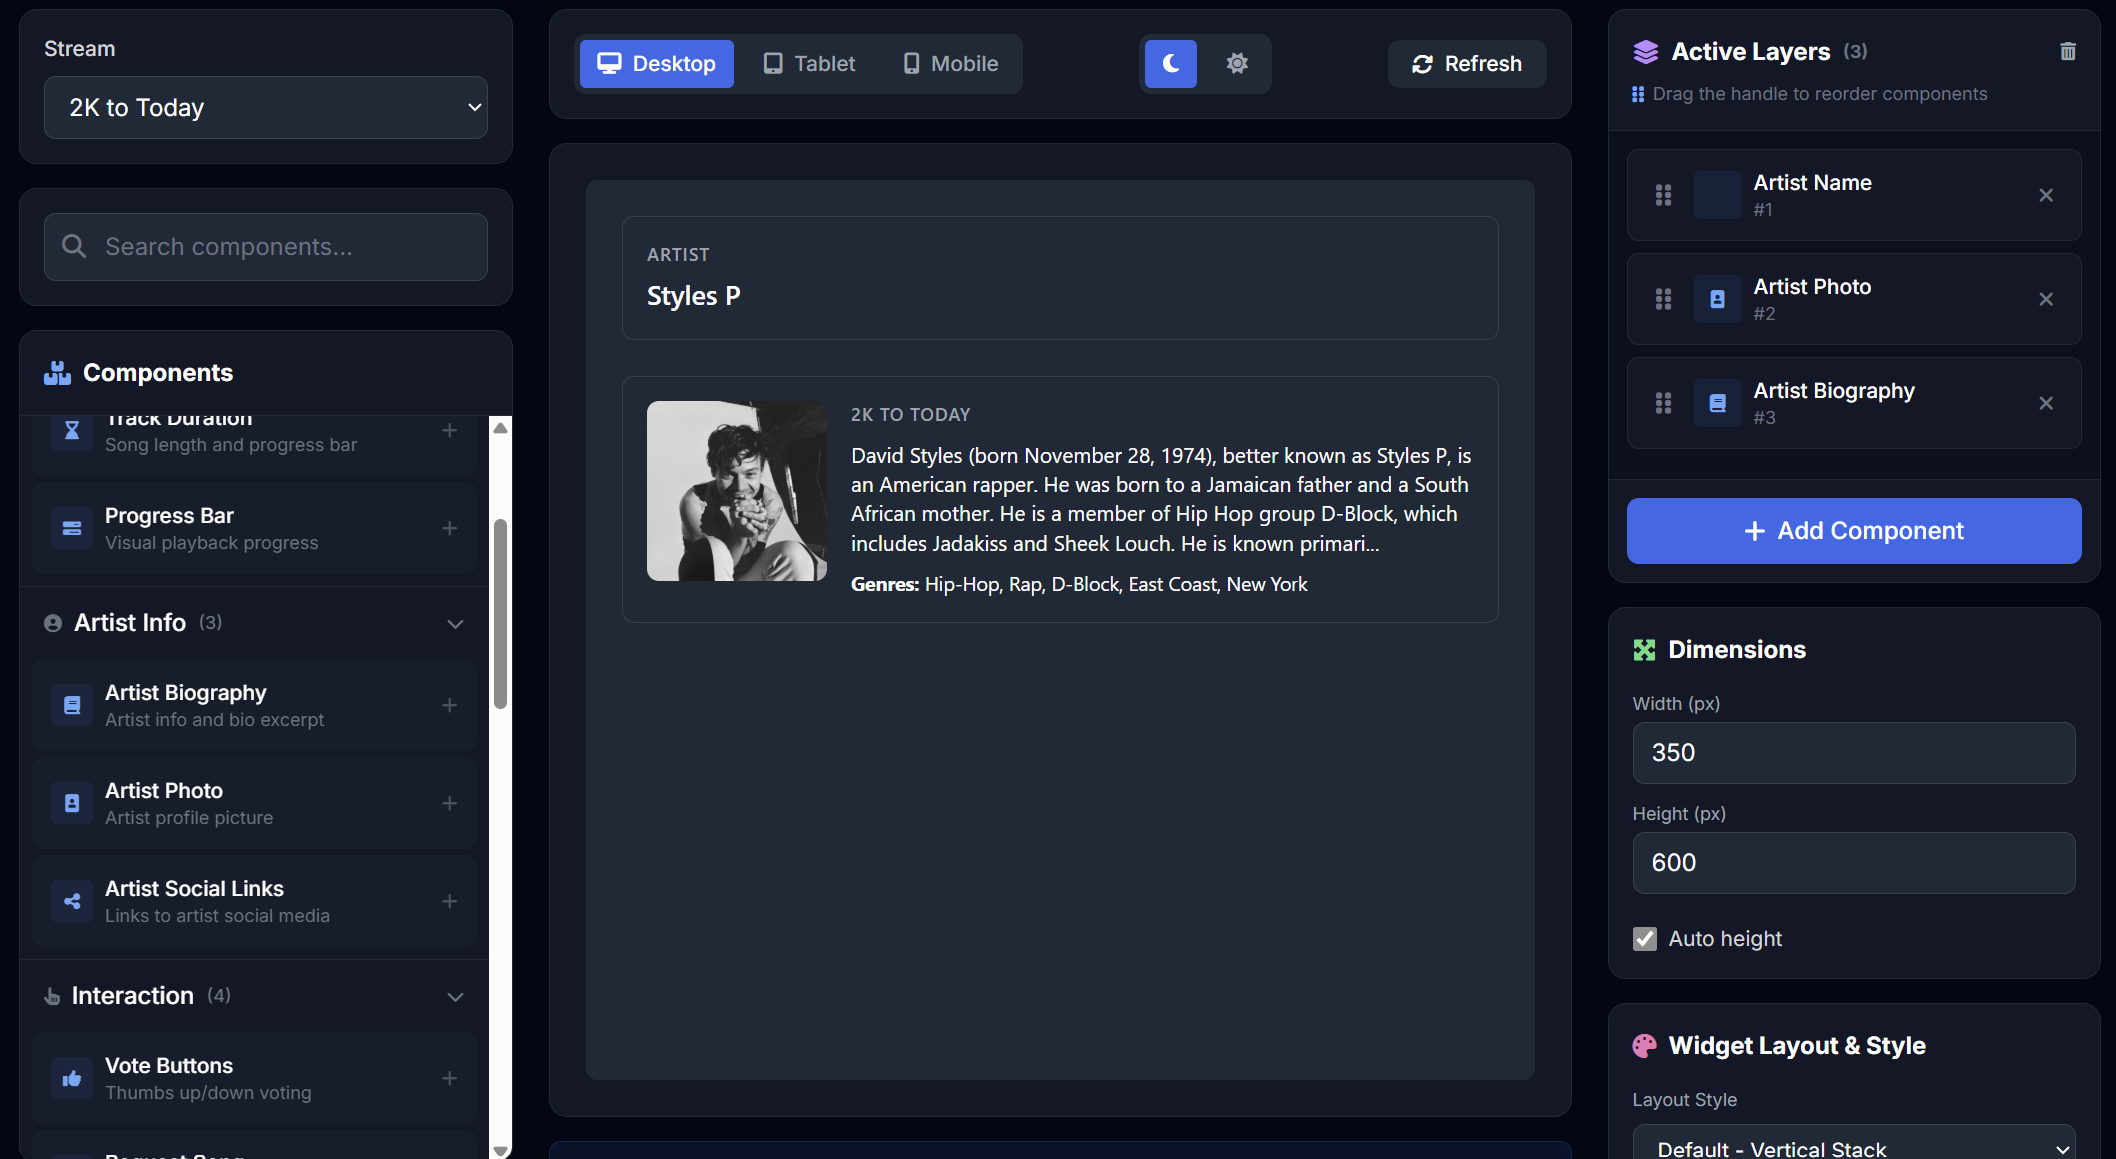Click the plus icon next to Artist Photo

click(x=449, y=802)
